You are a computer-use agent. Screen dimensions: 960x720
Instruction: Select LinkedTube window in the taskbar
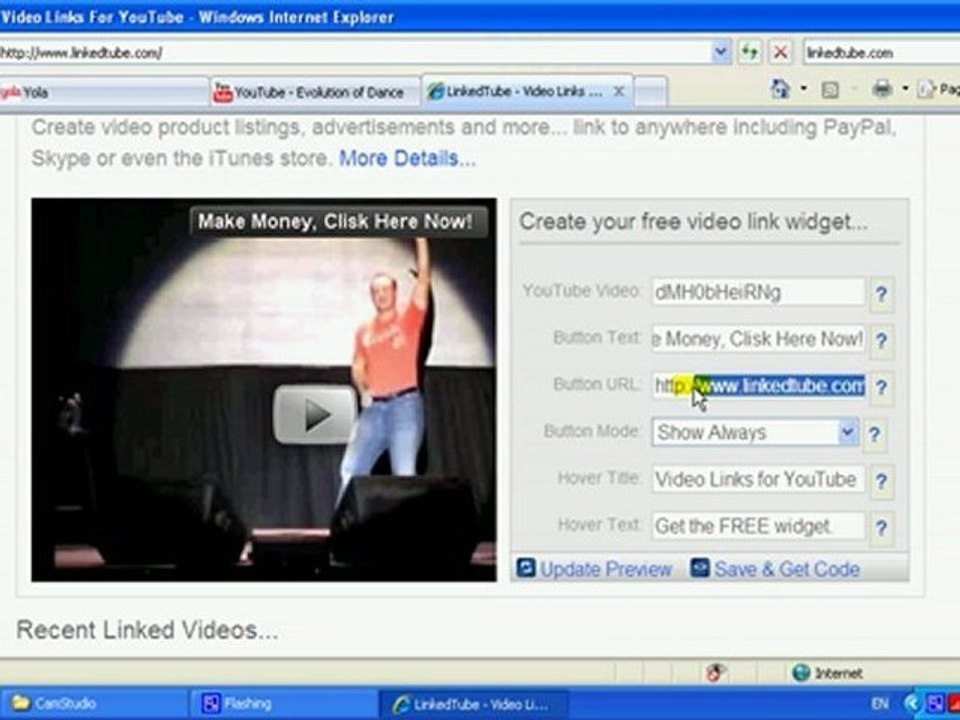coord(474,703)
